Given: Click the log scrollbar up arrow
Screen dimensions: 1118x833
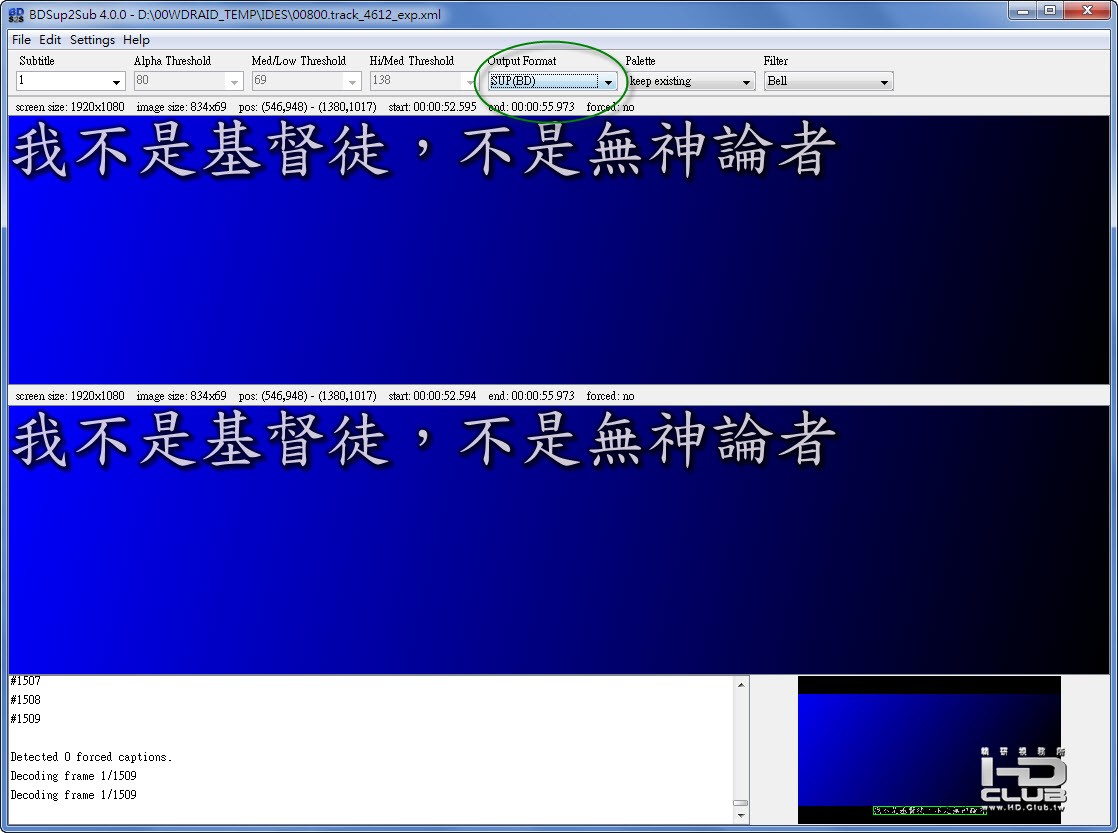Looking at the screenshot, I should click(x=741, y=686).
